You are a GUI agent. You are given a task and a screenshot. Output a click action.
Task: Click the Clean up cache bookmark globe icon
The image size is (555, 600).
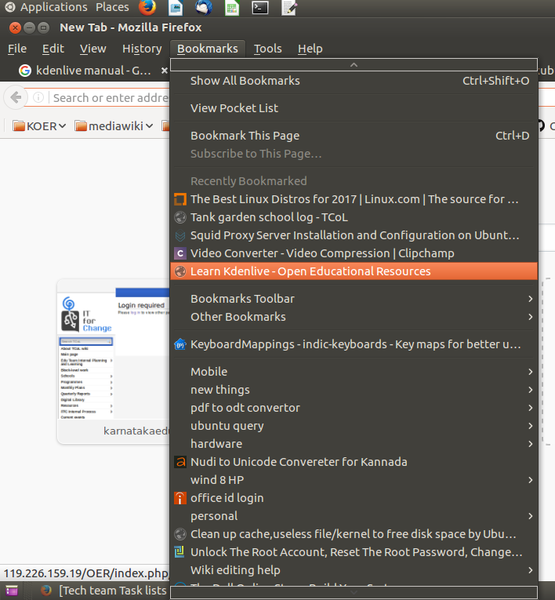[180, 534]
